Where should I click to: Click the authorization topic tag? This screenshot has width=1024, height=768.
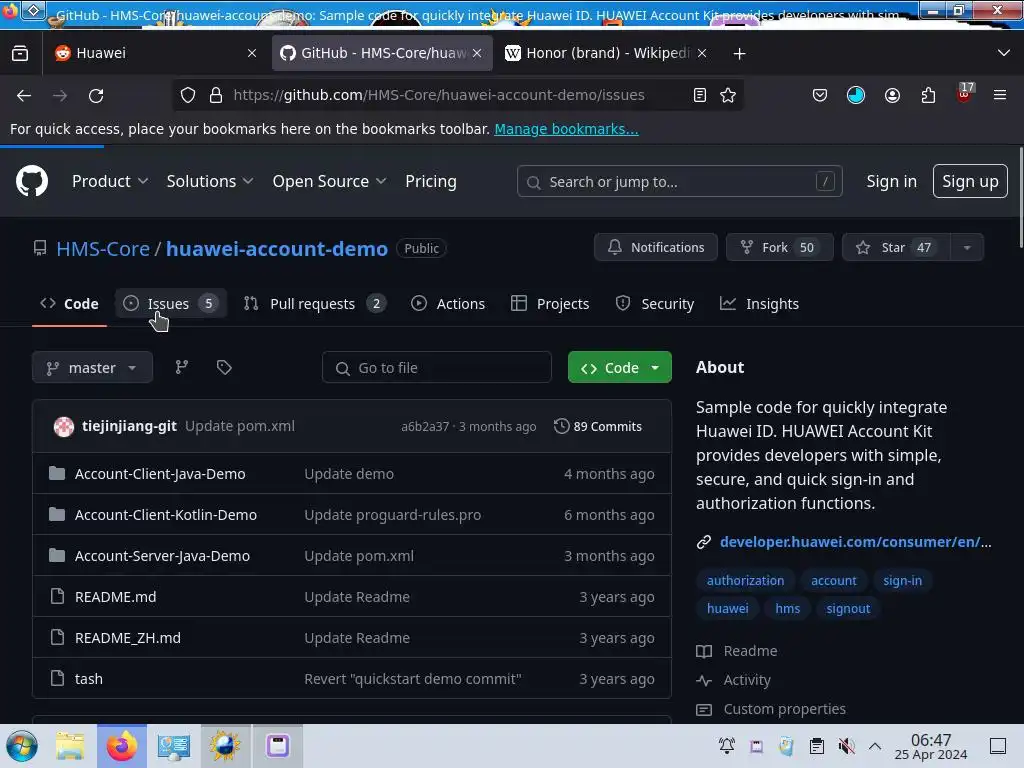pyautogui.click(x=745, y=581)
